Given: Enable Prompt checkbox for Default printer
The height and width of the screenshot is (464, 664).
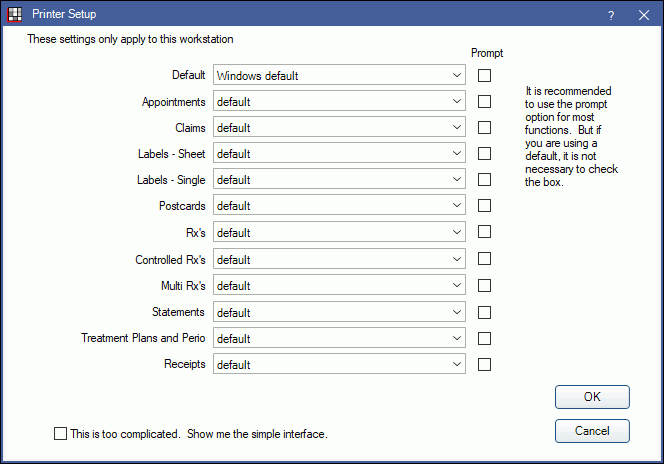Looking at the screenshot, I should [x=484, y=75].
